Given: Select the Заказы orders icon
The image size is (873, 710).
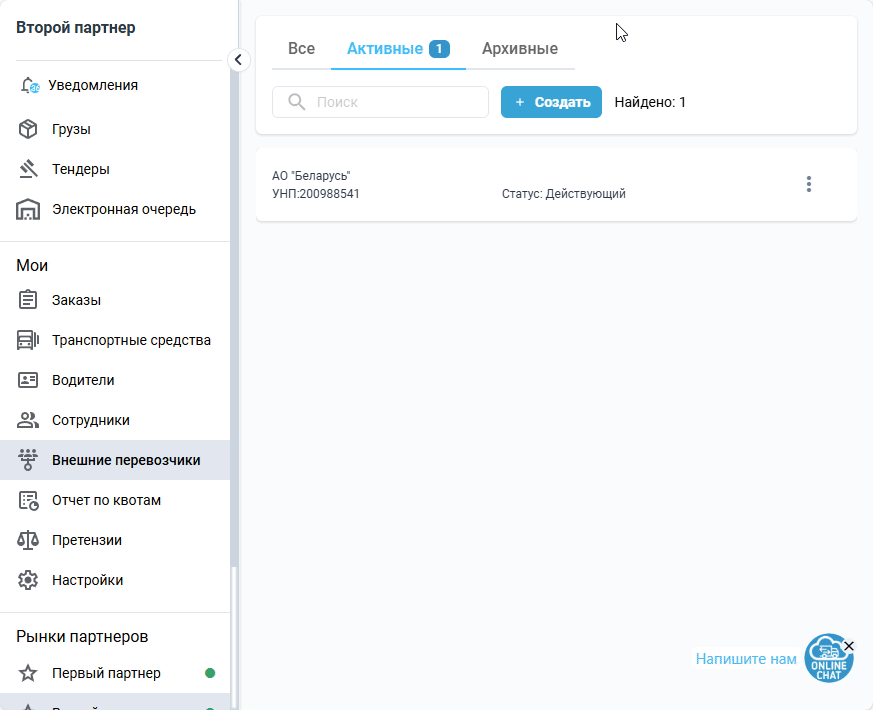Looking at the screenshot, I should pos(30,299).
